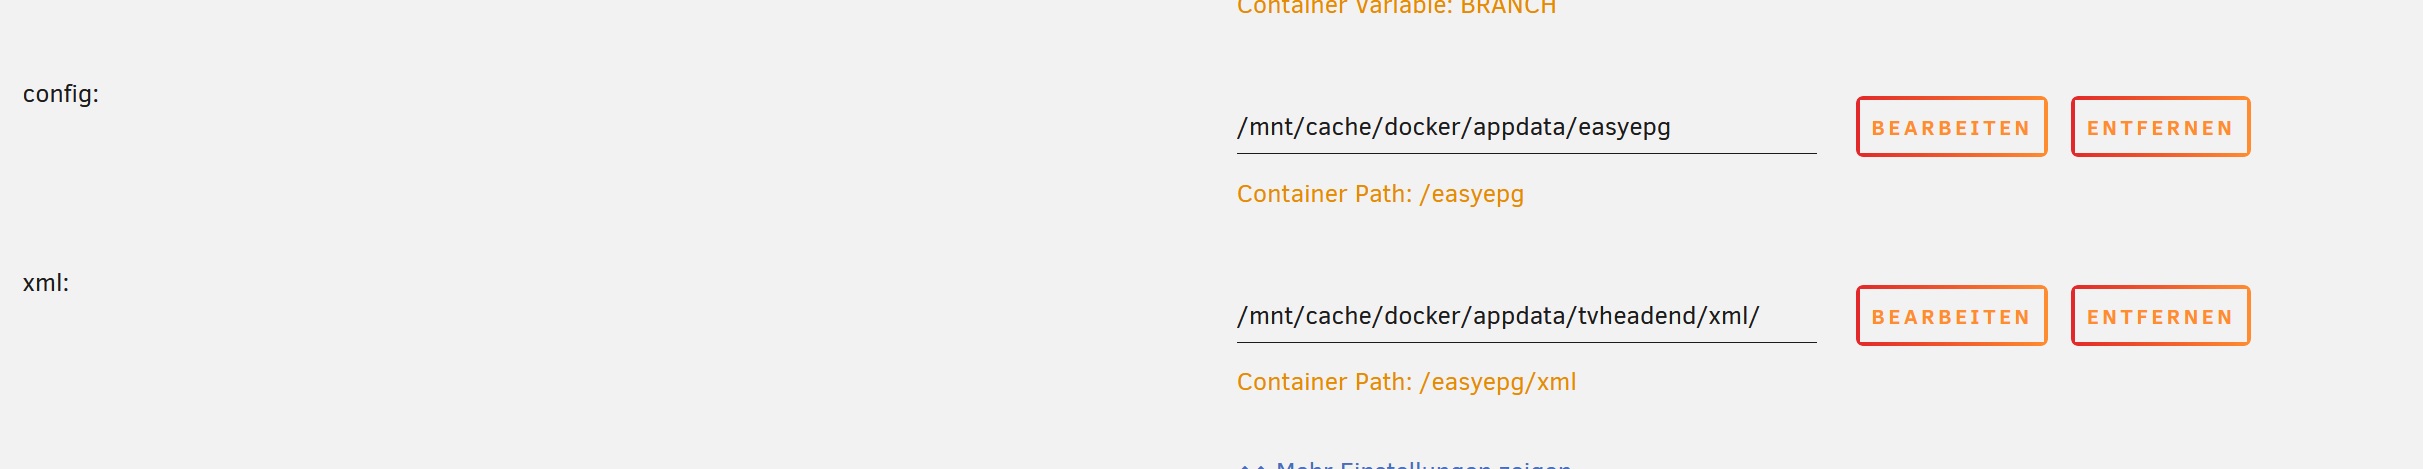
Task: Place cursor in config host path input
Action: 1526,128
